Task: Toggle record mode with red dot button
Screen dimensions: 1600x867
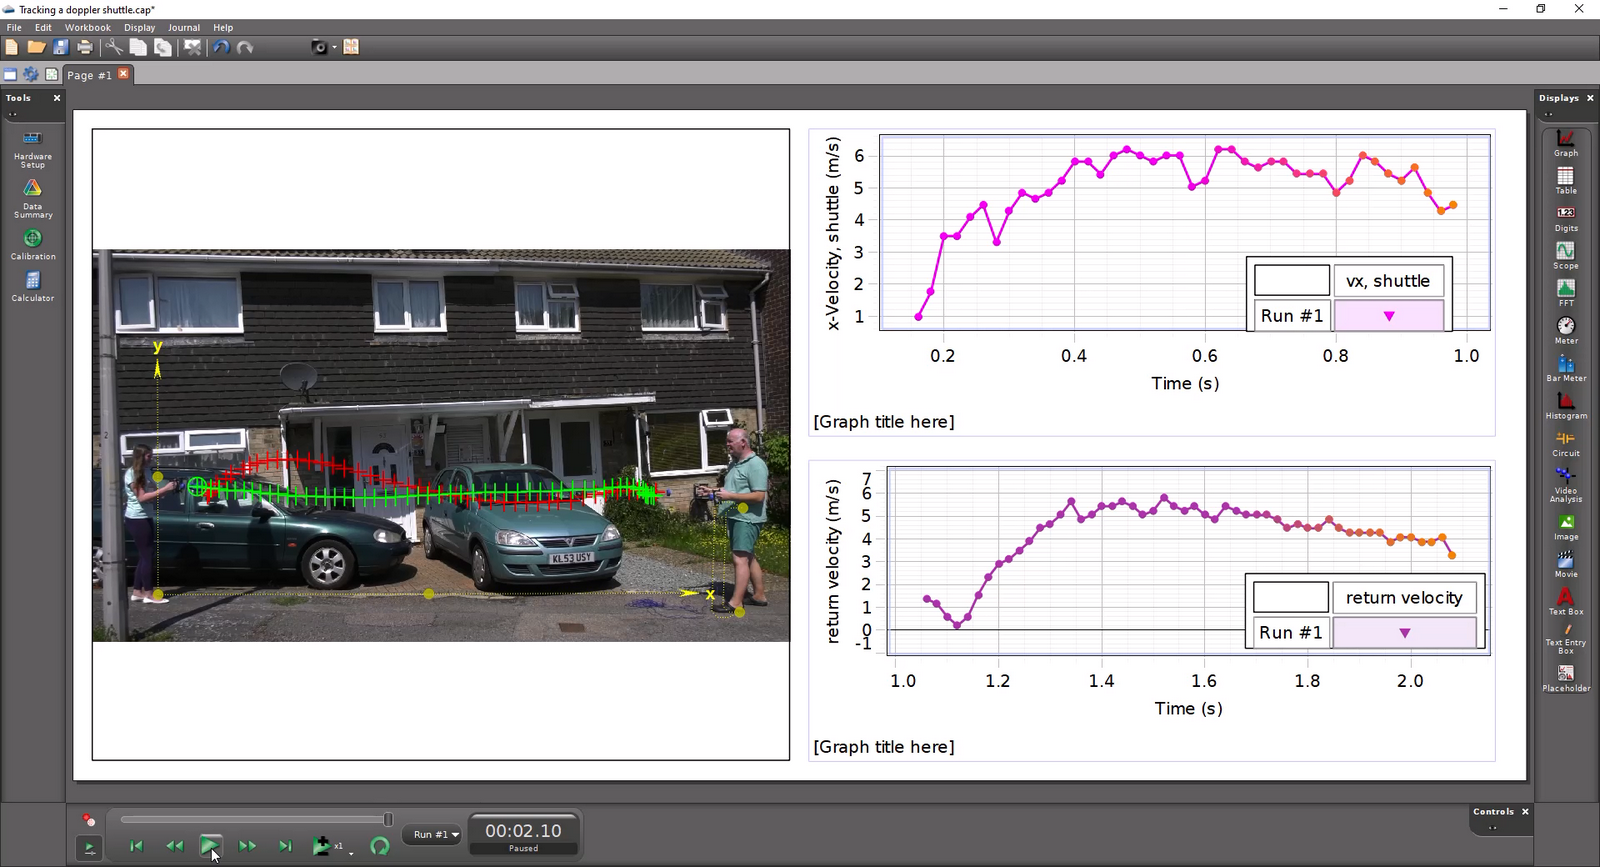Action: (89, 820)
